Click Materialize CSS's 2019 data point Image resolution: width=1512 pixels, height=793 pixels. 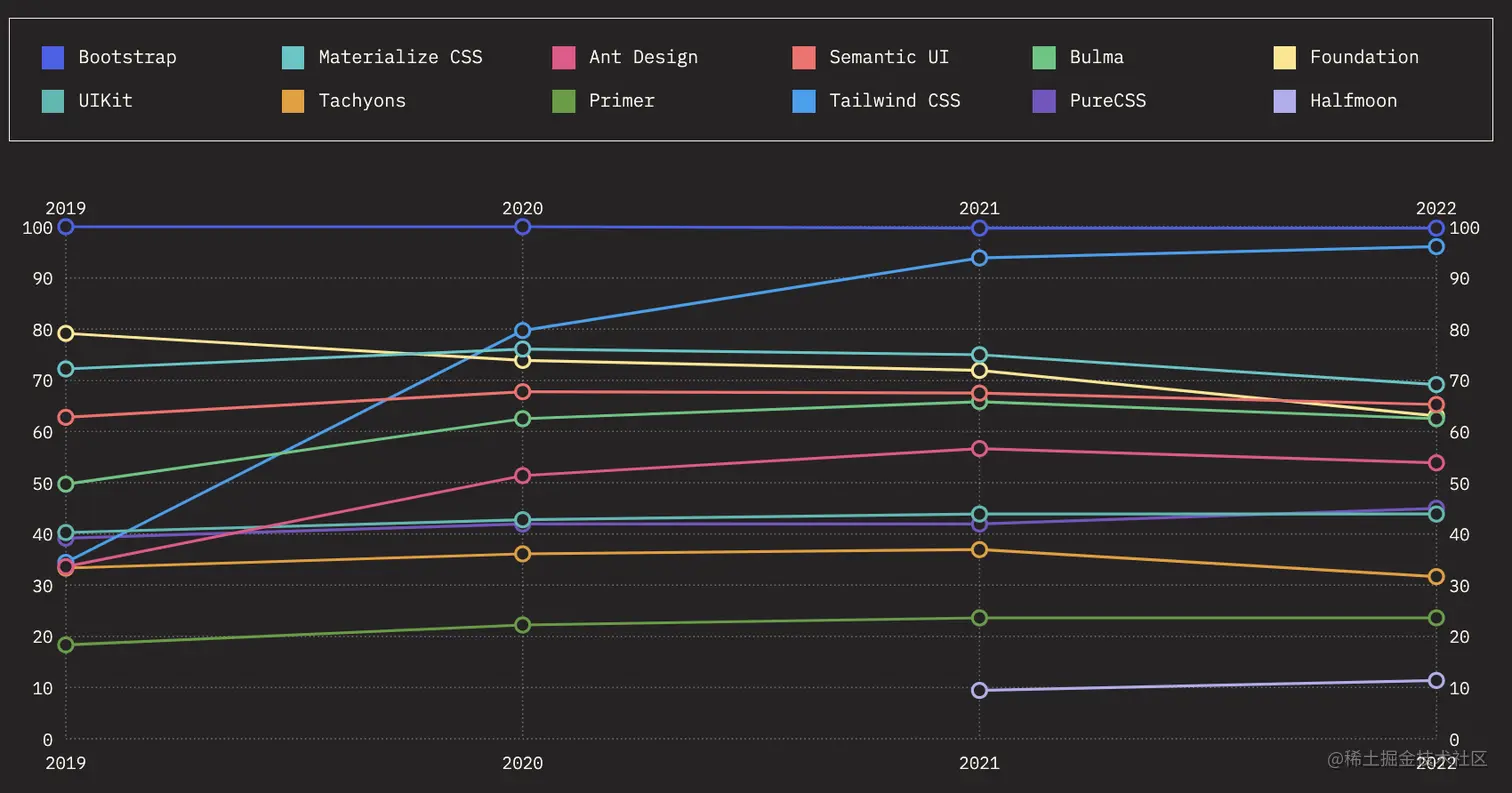66,369
